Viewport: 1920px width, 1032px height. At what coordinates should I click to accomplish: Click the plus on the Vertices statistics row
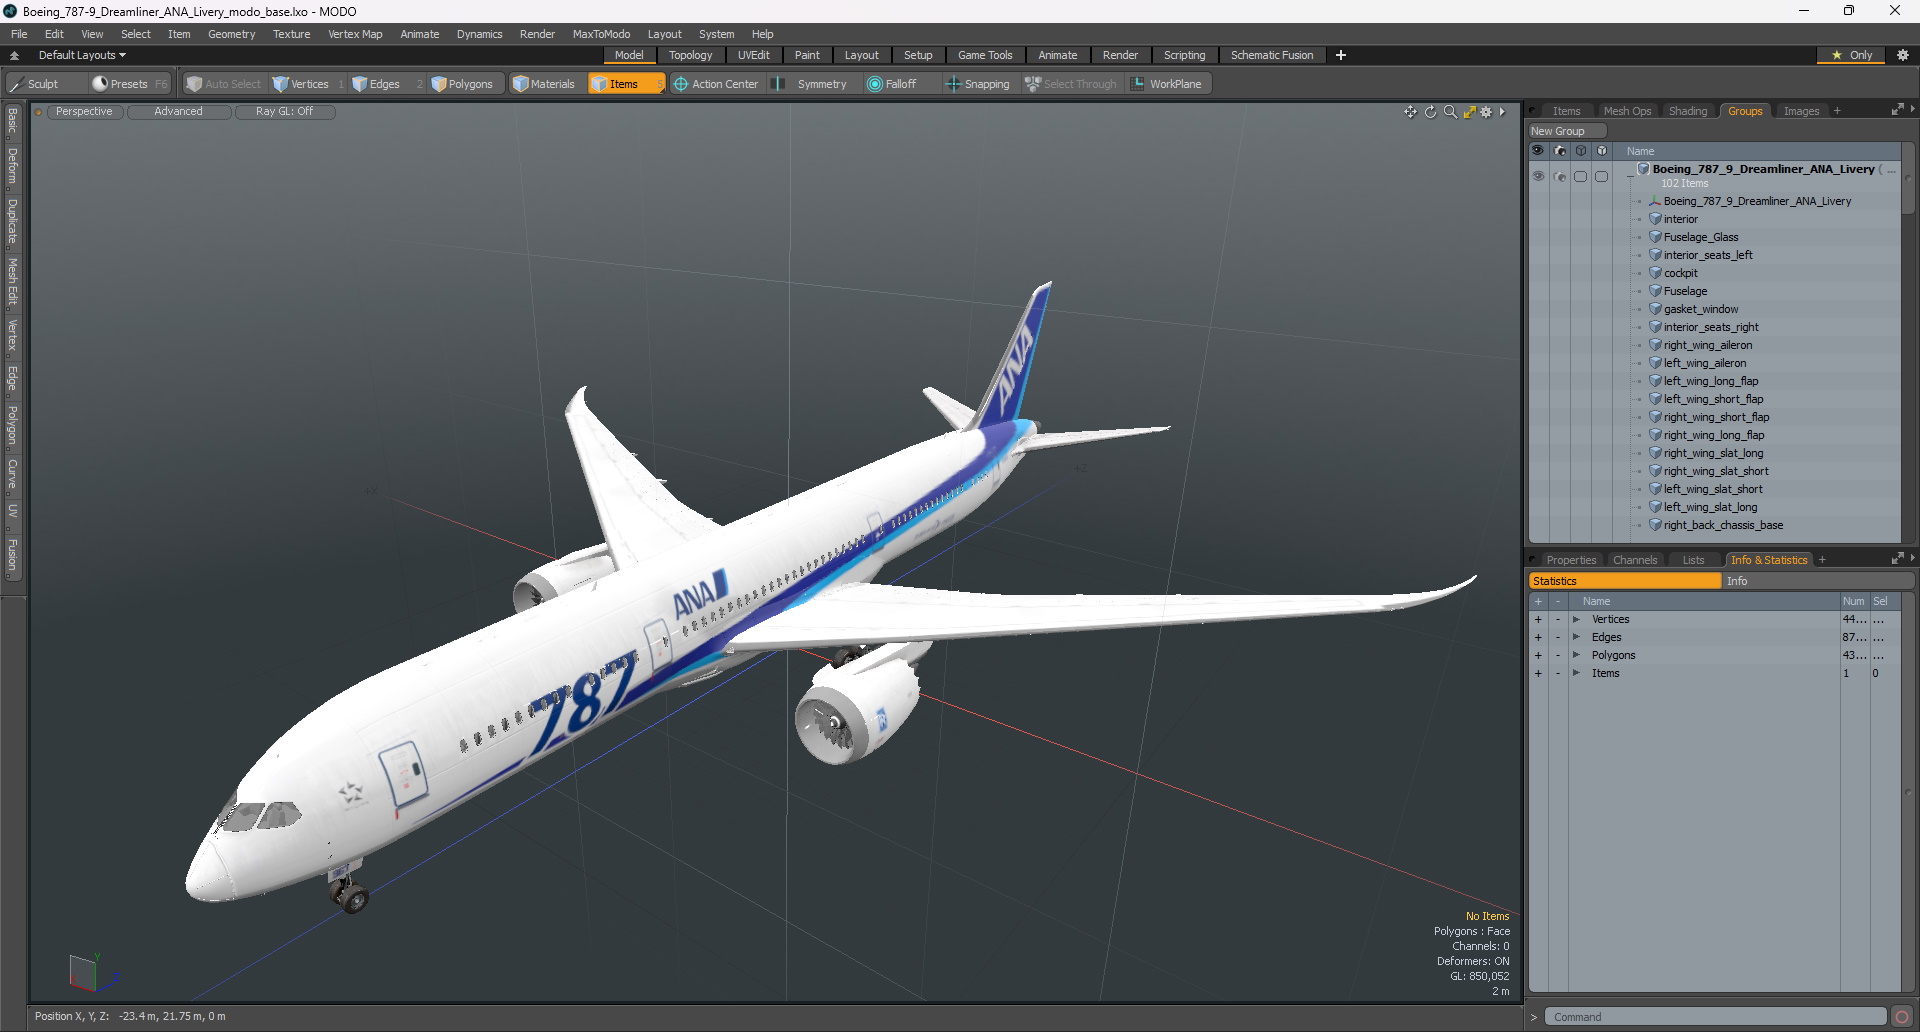pyautogui.click(x=1538, y=620)
